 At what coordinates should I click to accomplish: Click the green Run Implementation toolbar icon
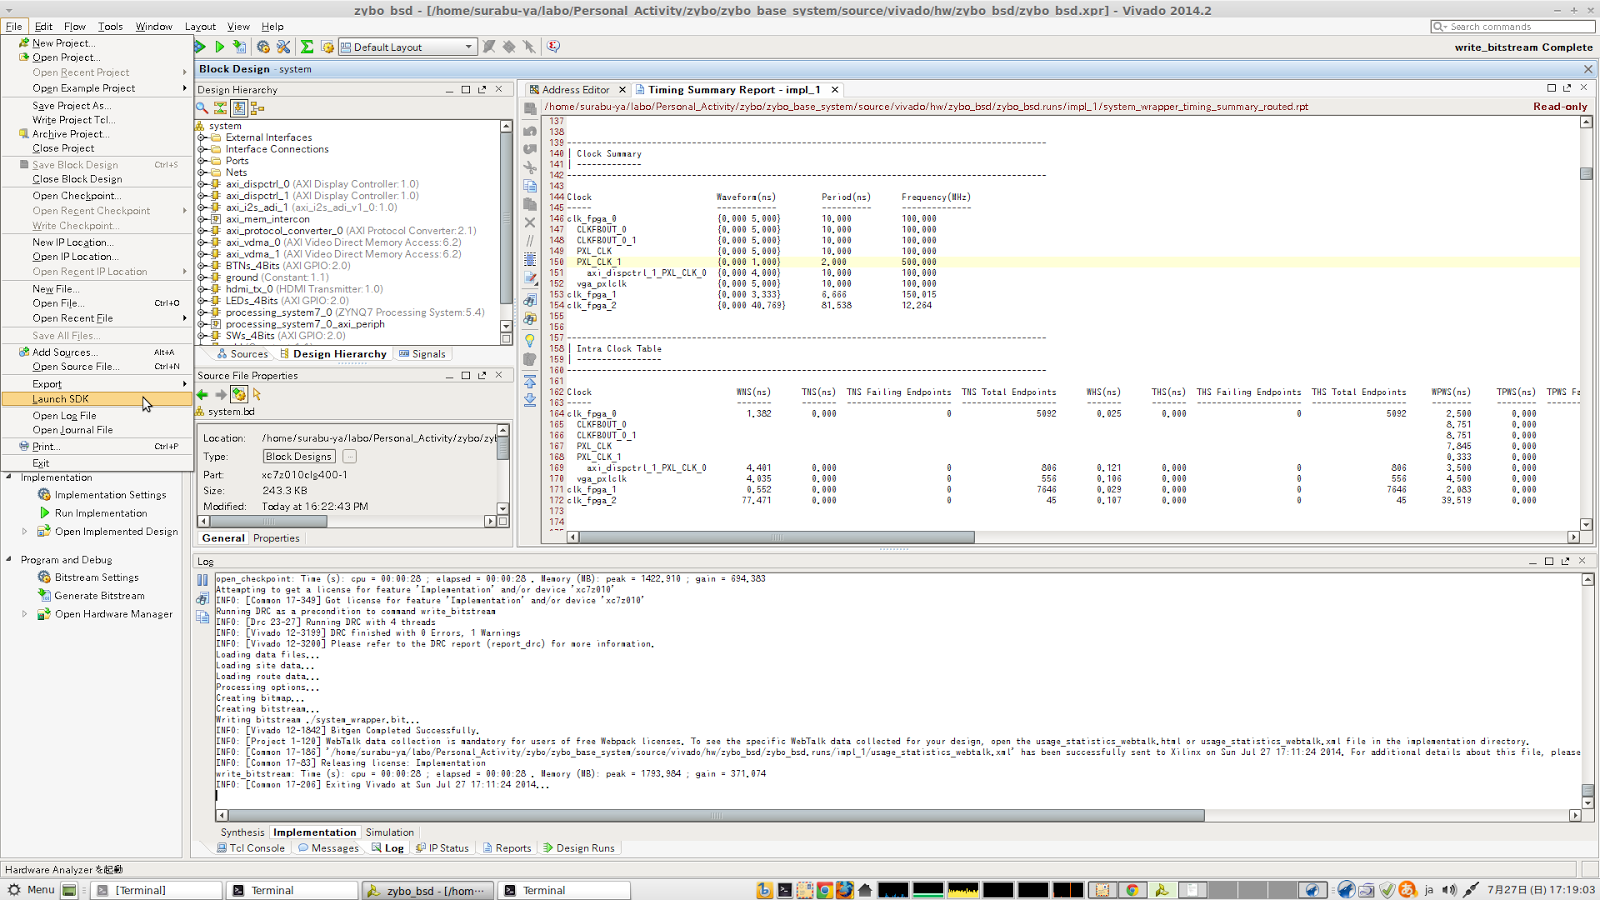click(220, 47)
